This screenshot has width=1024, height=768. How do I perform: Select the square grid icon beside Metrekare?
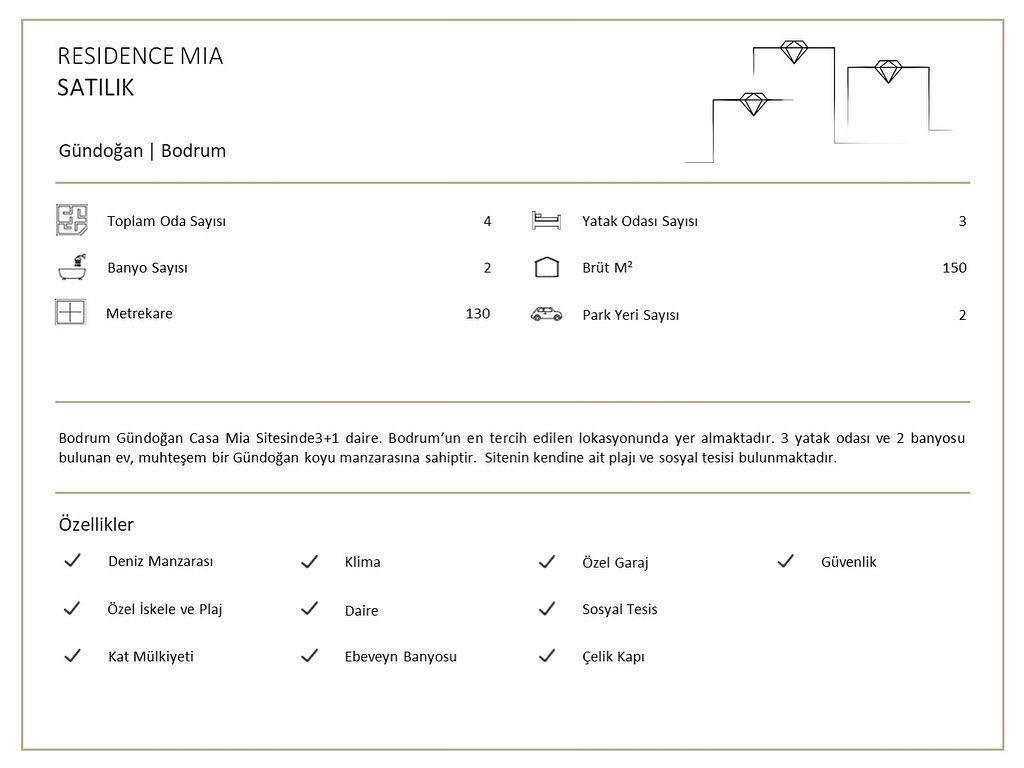tap(71, 312)
